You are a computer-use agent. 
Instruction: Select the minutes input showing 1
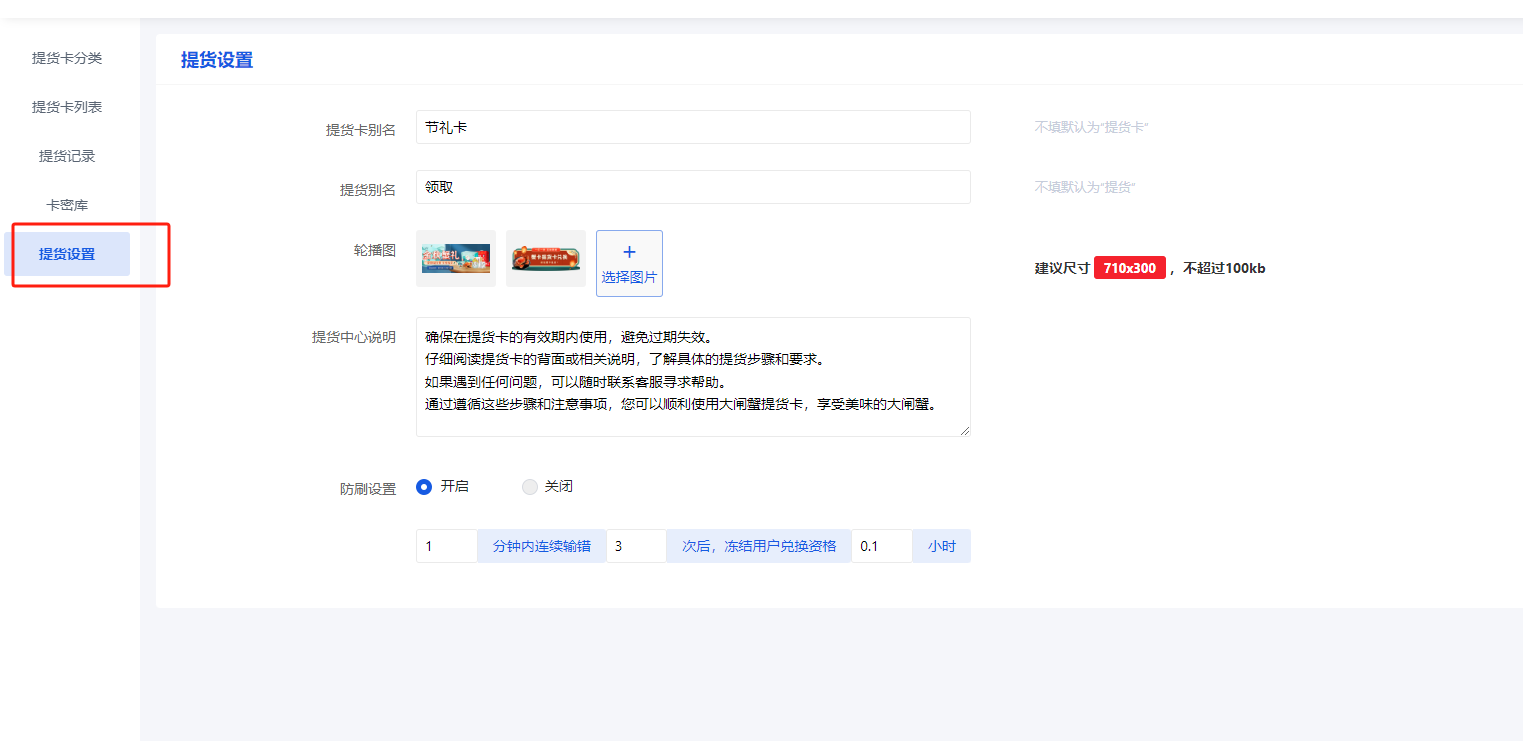446,546
